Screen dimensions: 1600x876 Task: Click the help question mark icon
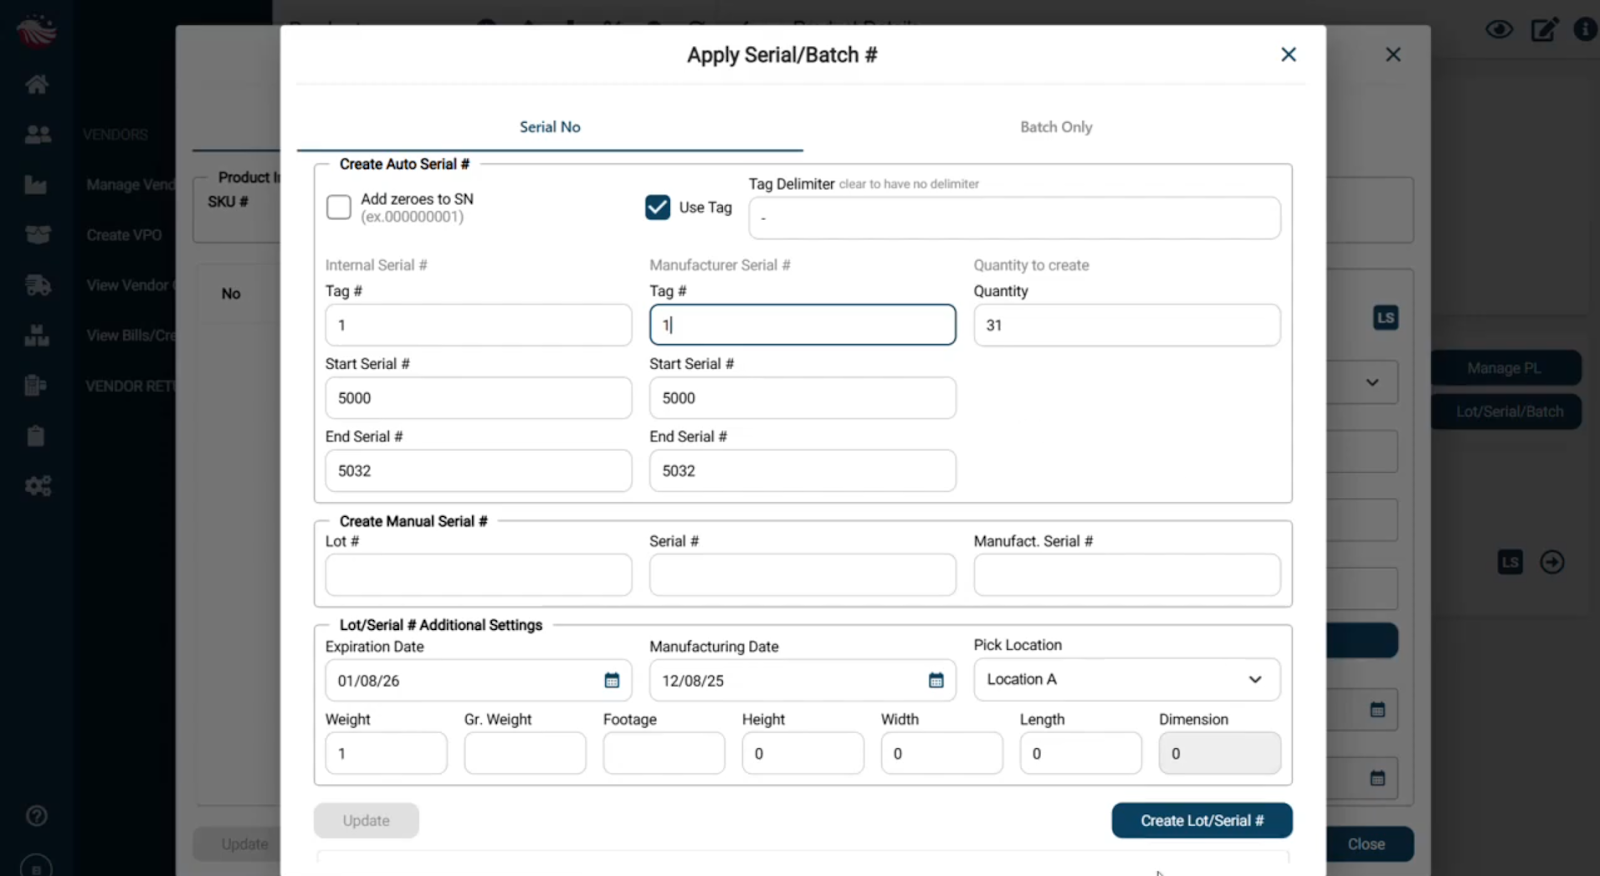[37, 816]
